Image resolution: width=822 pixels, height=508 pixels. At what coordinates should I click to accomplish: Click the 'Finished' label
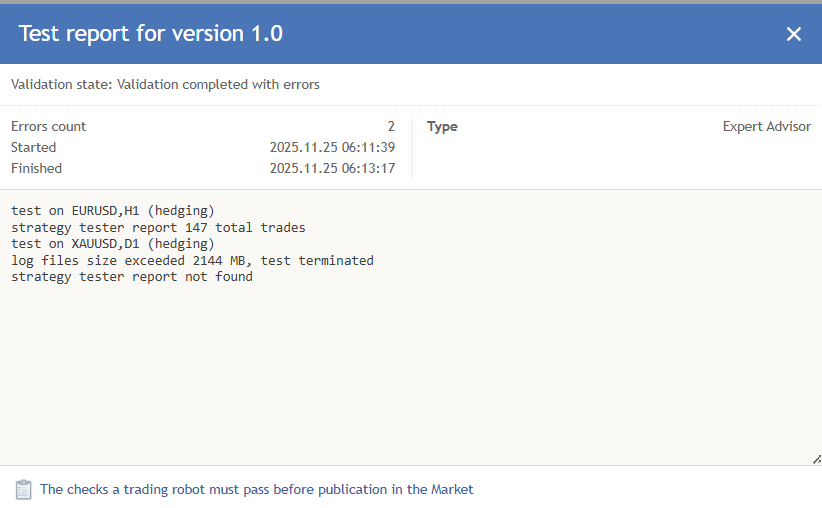tap(37, 169)
